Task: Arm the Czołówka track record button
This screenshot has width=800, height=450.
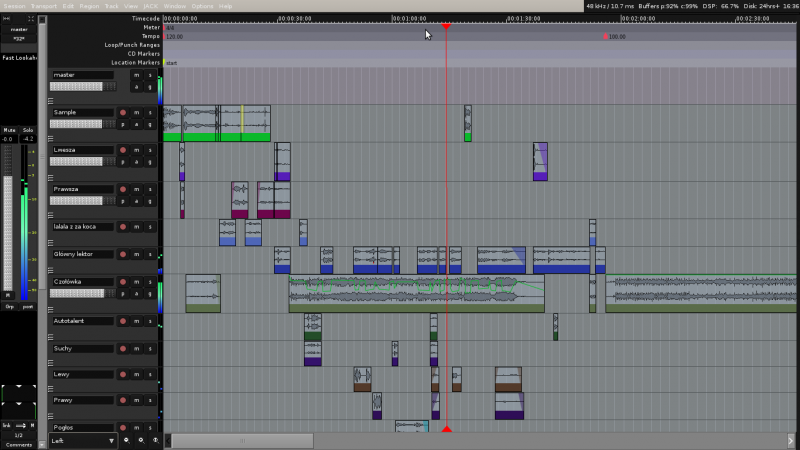Action: click(x=123, y=282)
